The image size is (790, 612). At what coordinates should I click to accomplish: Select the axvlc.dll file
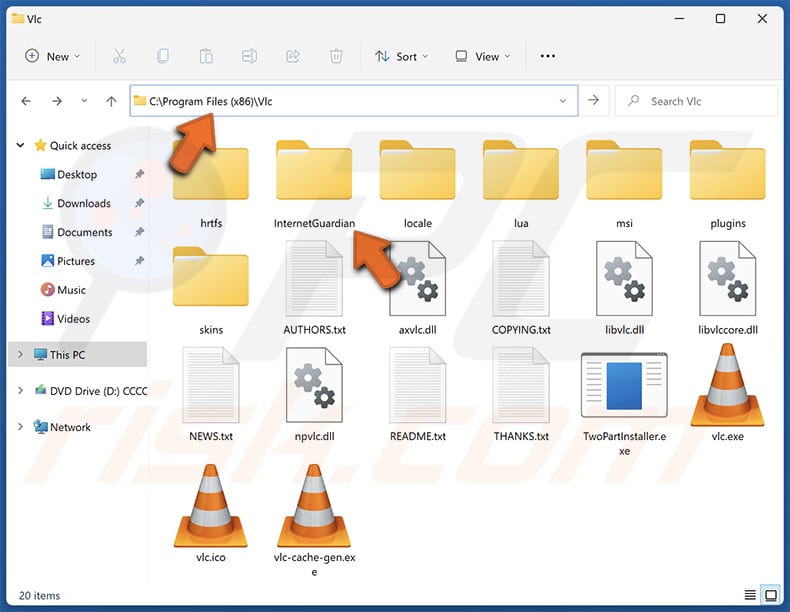(418, 288)
